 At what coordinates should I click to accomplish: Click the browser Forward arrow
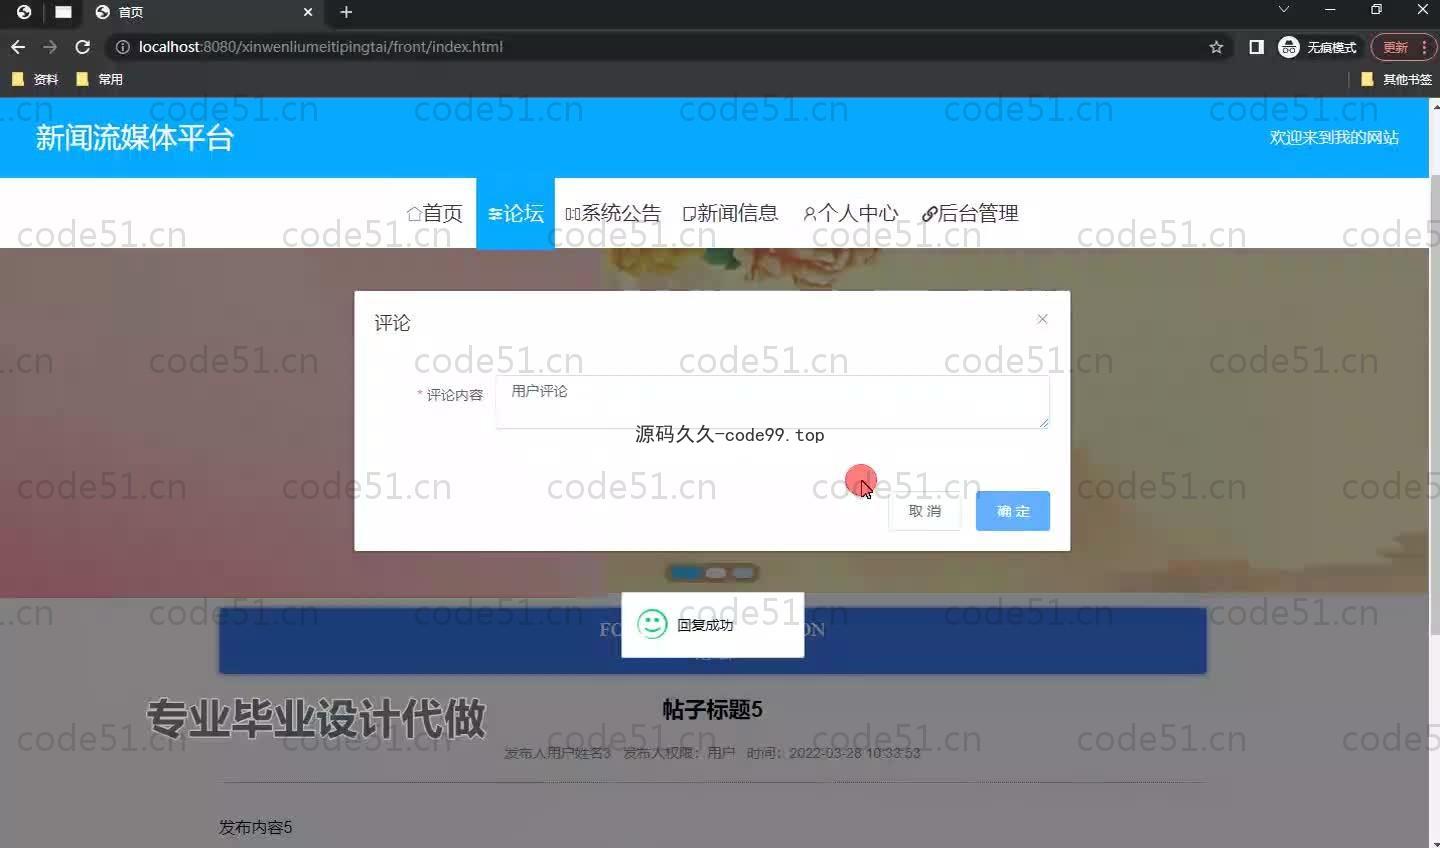(50, 47)
